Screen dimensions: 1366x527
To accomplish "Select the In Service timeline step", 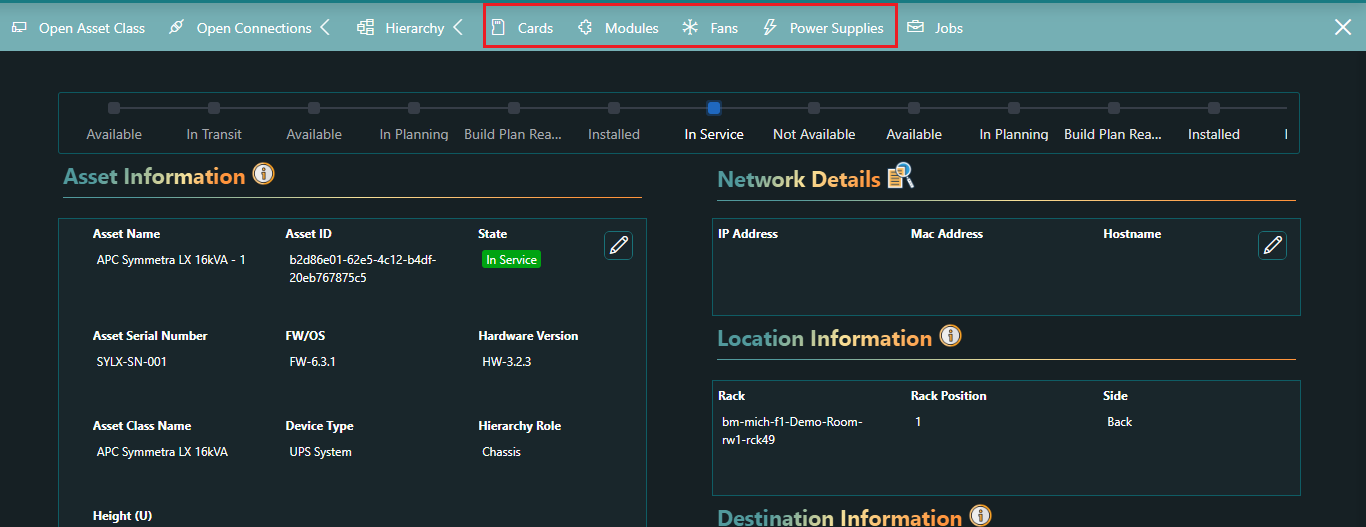I will coord(714,108).
